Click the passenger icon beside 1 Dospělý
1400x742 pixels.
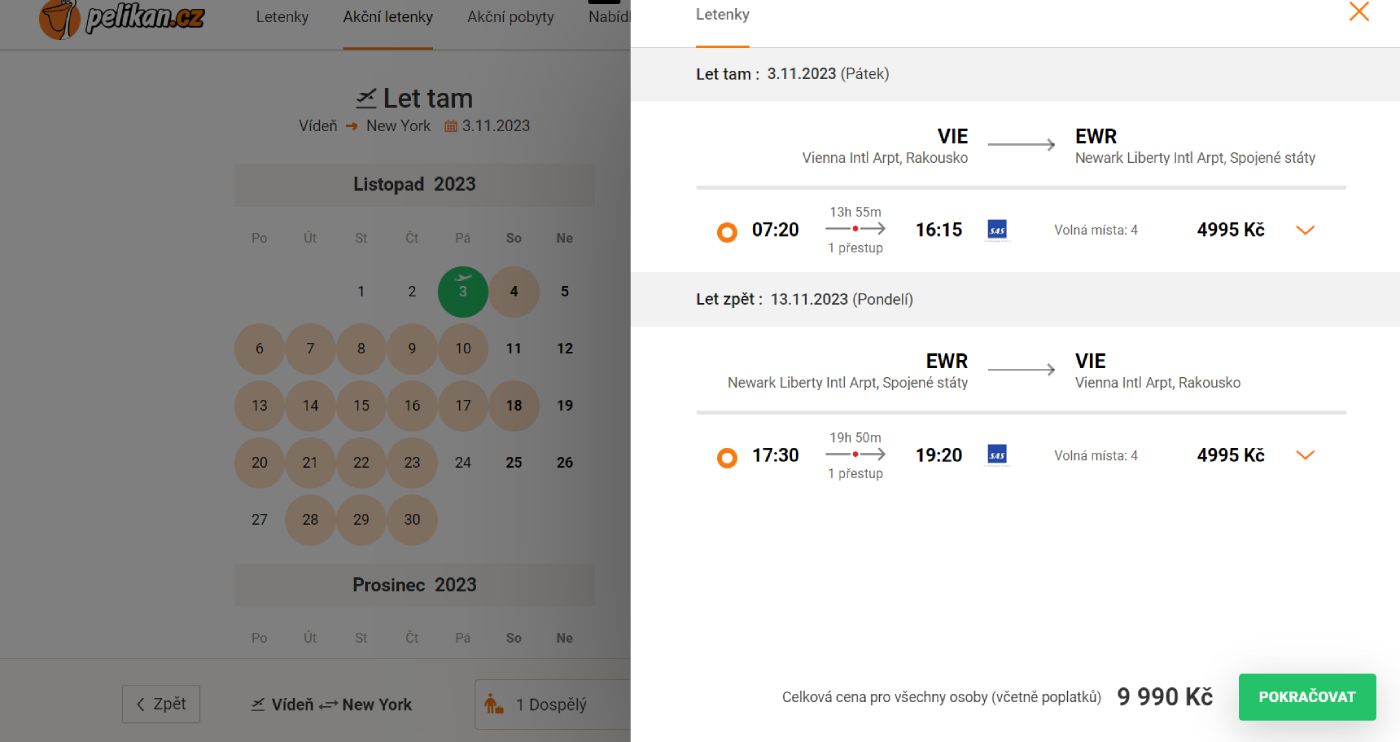494,704
